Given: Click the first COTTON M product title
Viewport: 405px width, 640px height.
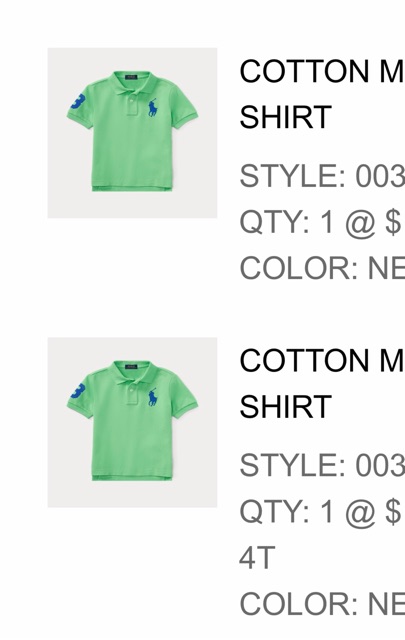Looking at the screenshot, I should coord(322,71).
